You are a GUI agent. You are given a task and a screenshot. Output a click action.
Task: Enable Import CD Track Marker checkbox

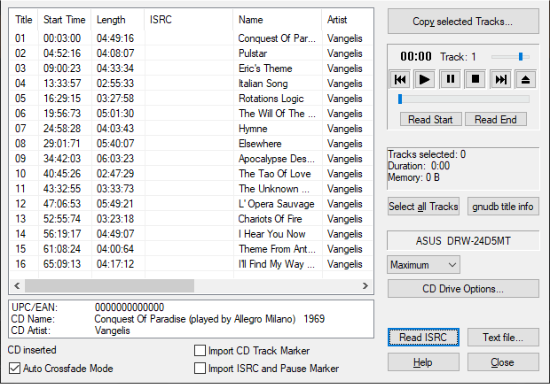click(200, 350)
